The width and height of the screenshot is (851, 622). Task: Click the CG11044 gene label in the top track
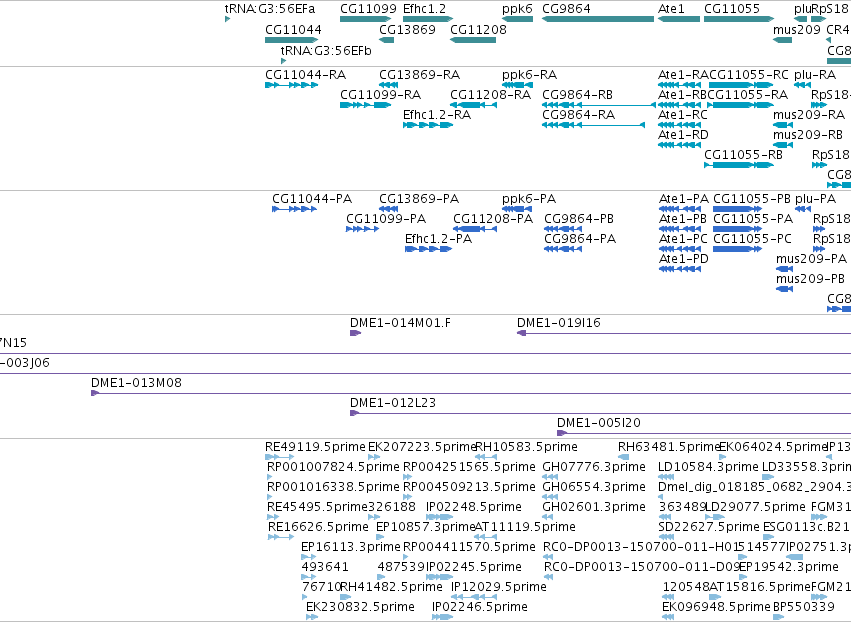pos(293,29)
